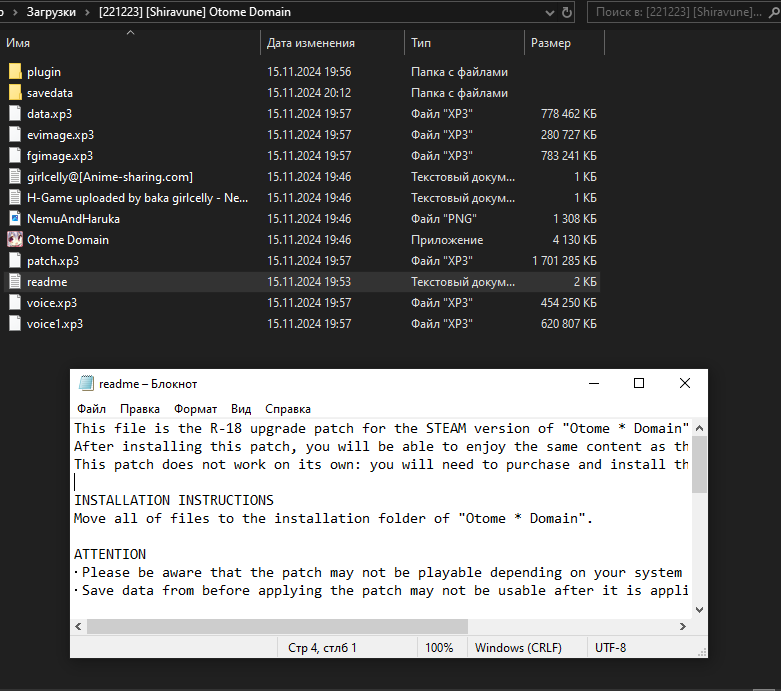Open the Файл menu in Notepad
This screenshot has width=781, height=691.
91,409
